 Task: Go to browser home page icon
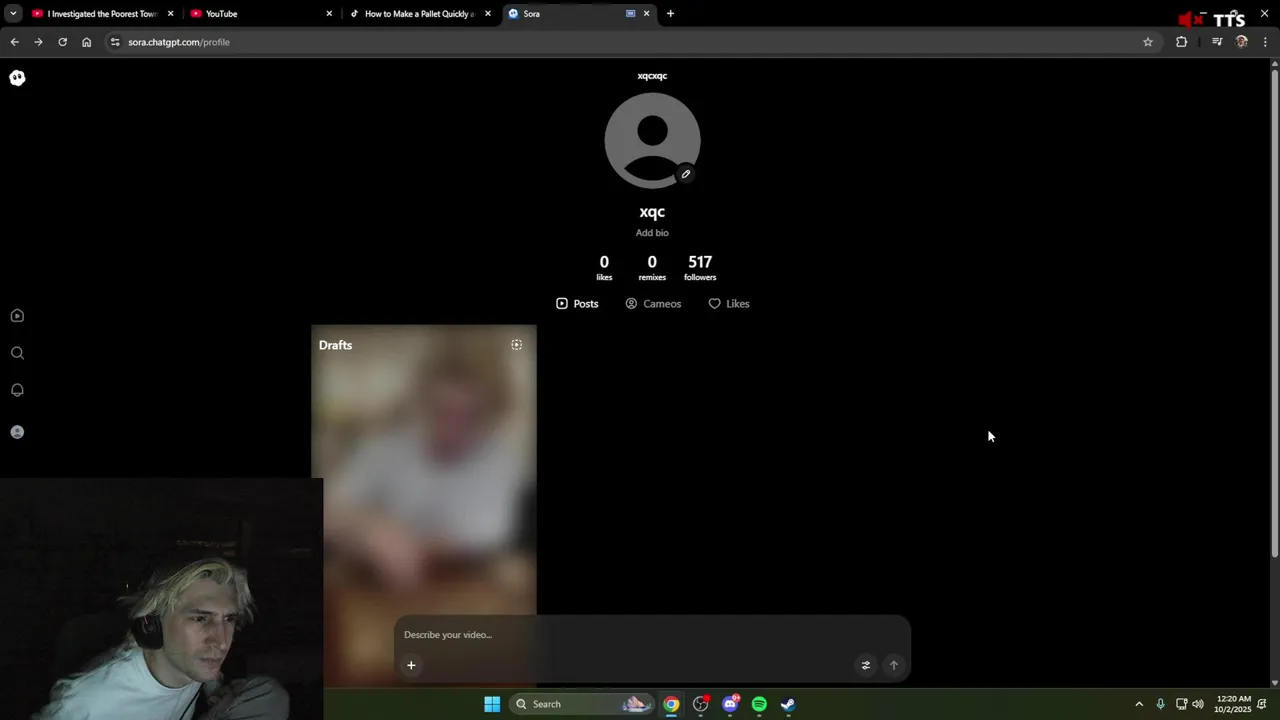pyautogui.click(x=87, y=42)
